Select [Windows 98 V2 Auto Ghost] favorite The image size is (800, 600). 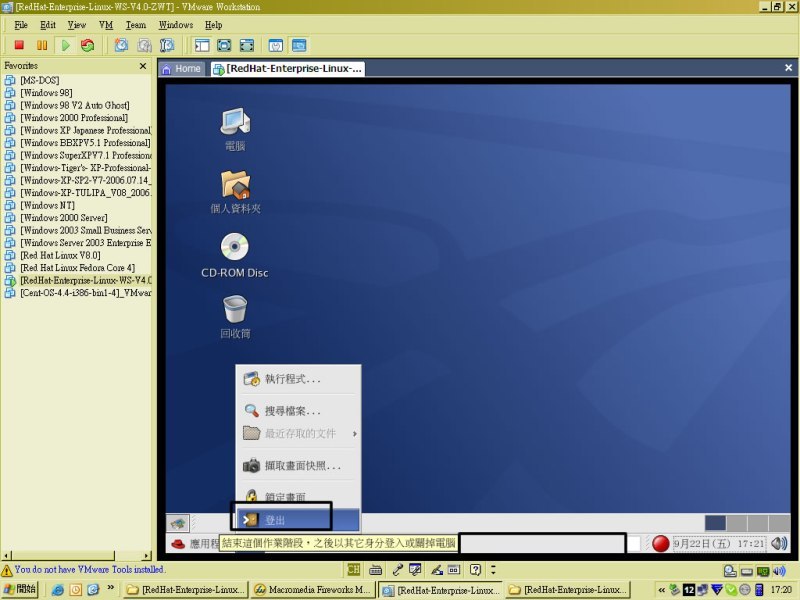(x=75, y=105)
